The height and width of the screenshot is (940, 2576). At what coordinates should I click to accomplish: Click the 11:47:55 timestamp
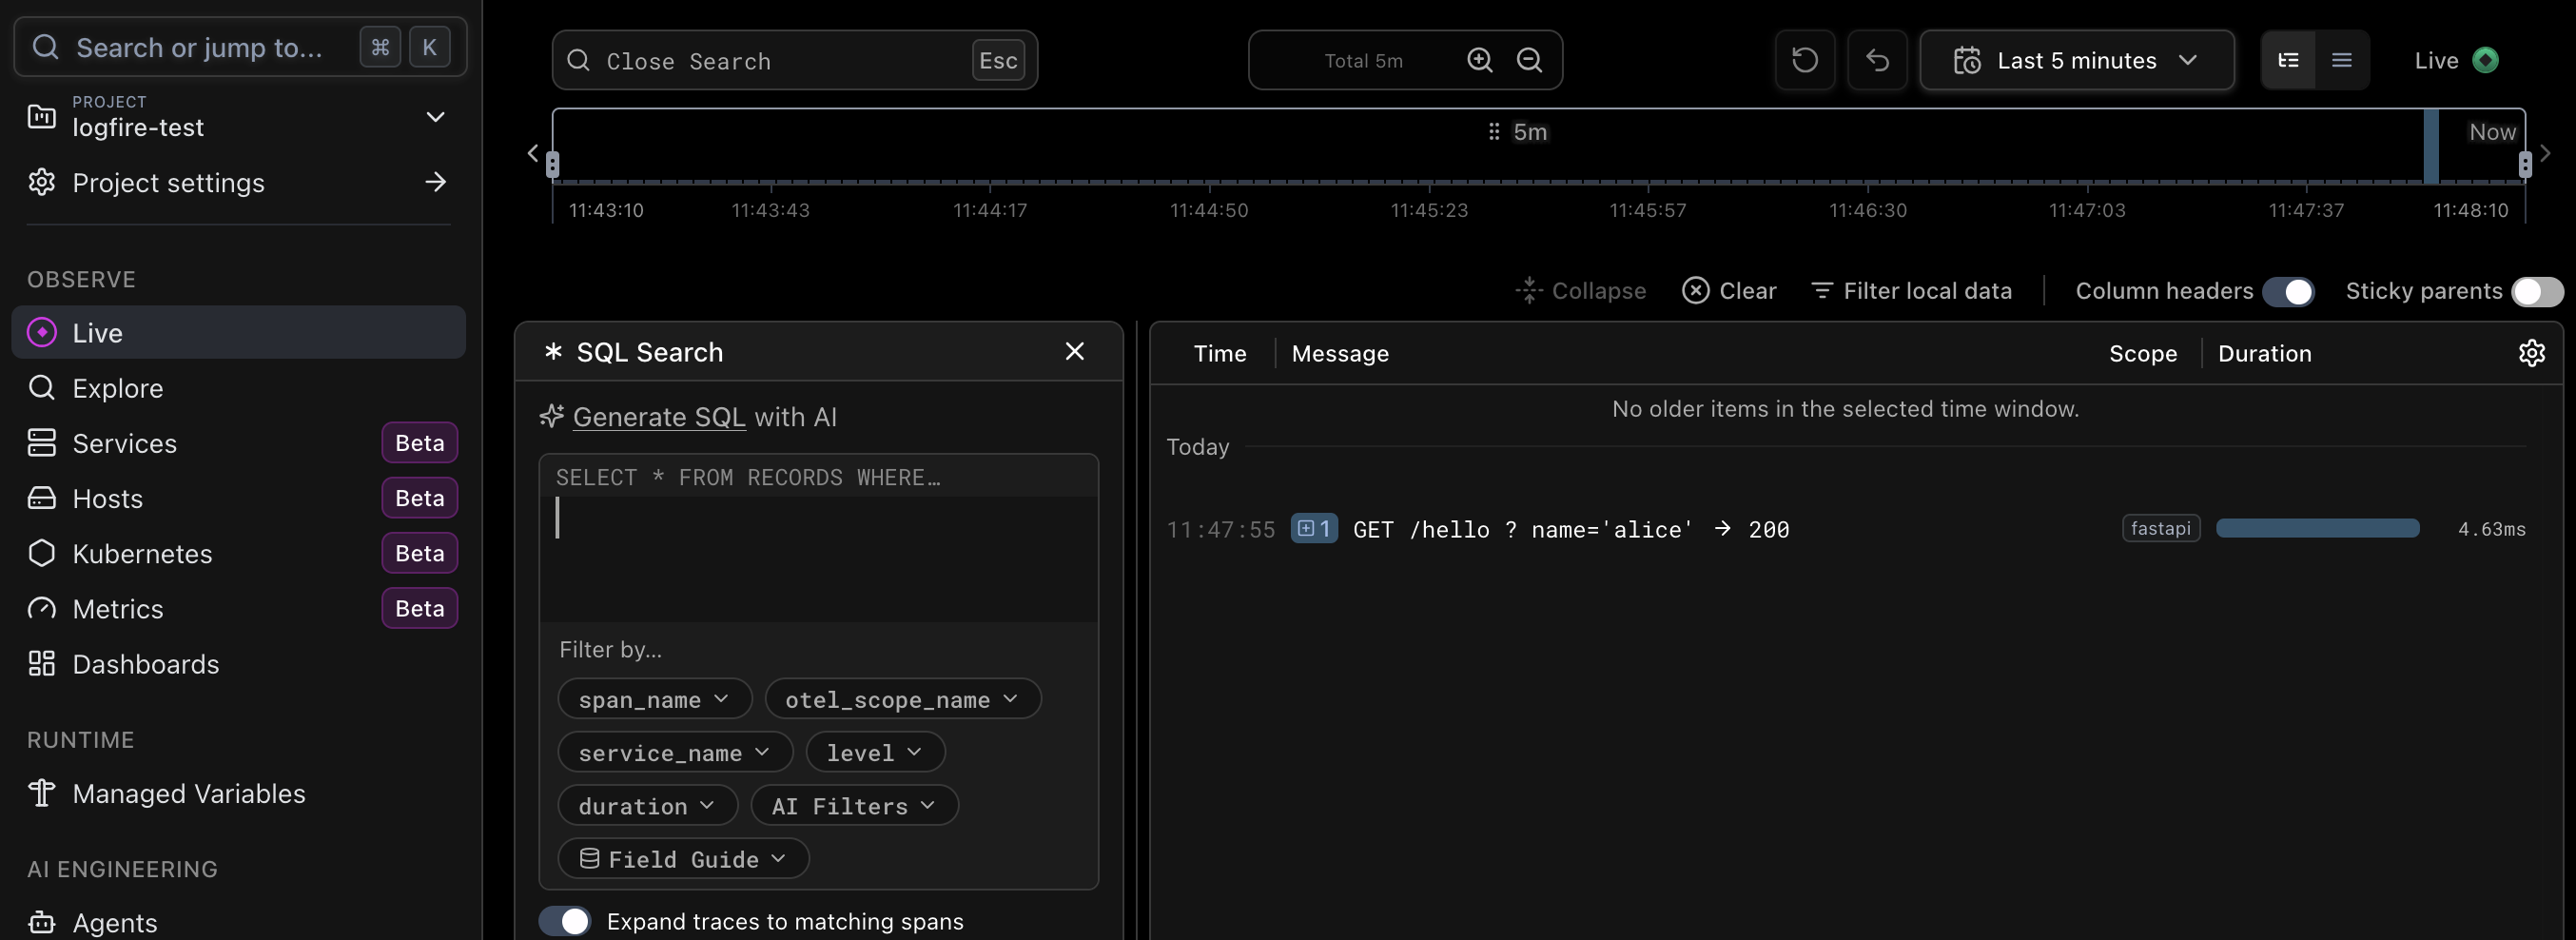[1220, 529]
